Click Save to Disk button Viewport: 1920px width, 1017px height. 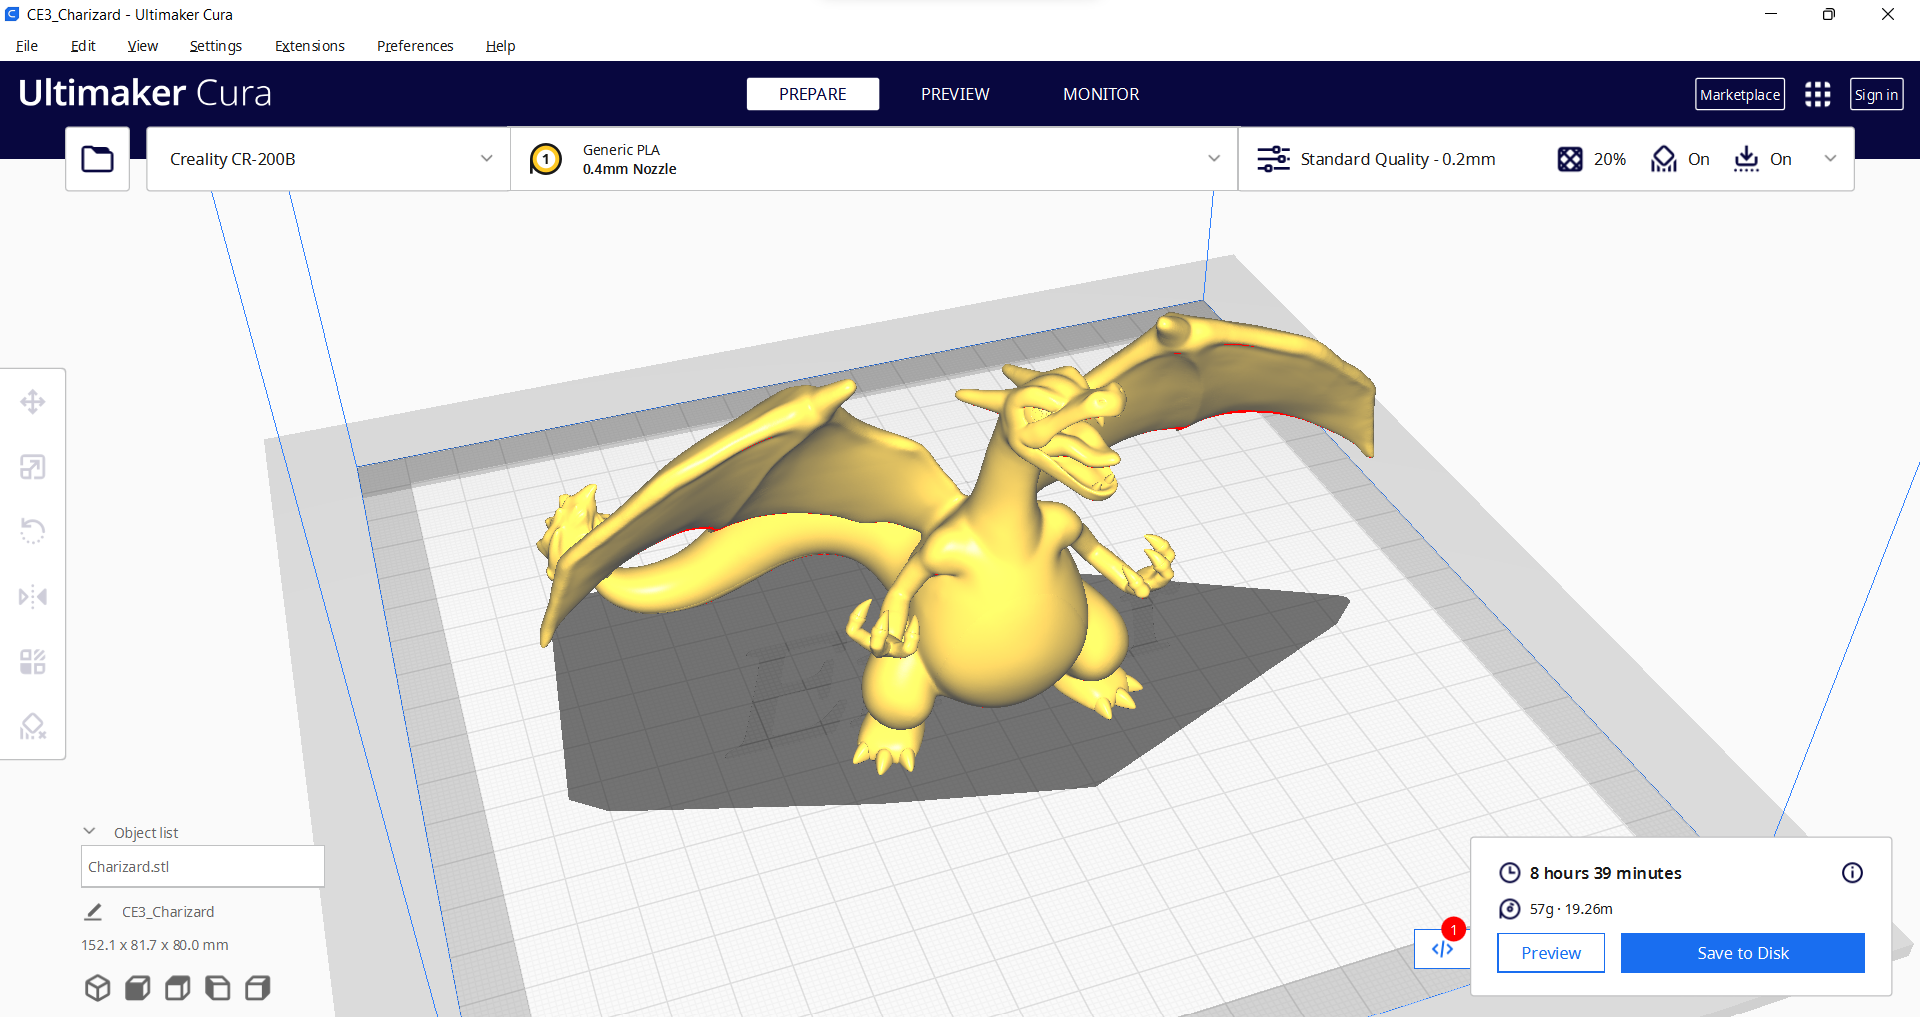coord(1743,953)
